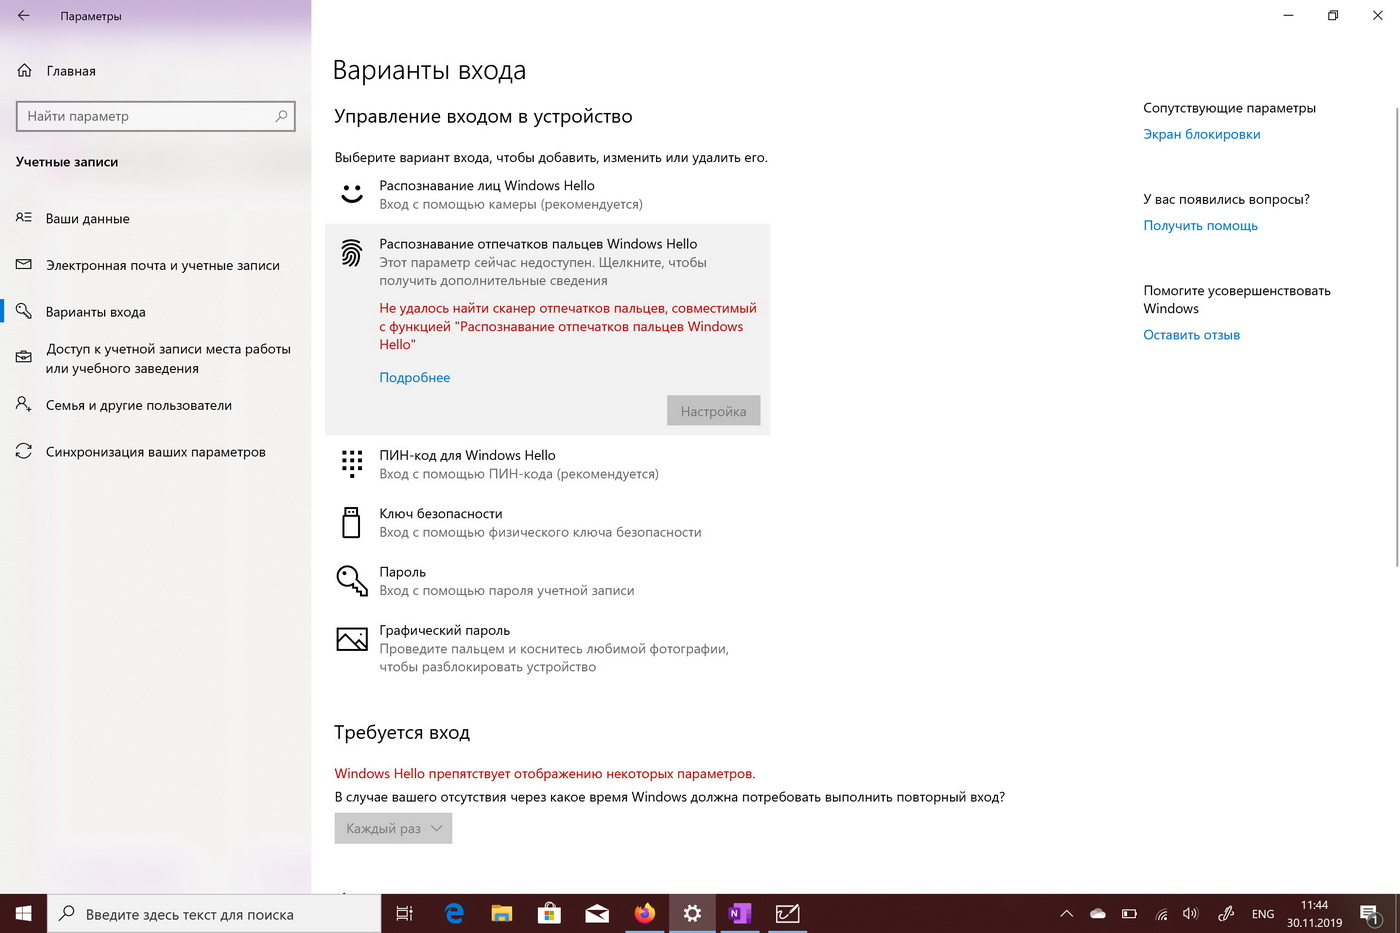The width and height of the screenshot is (1400, 933).
Task: Click the envelope icon beside Электронная почта
Action: [x=24, y=265]
